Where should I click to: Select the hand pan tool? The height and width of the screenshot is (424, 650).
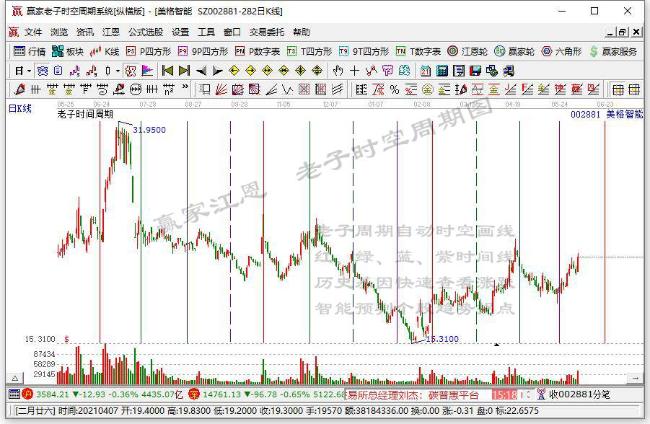click(338, 71)
